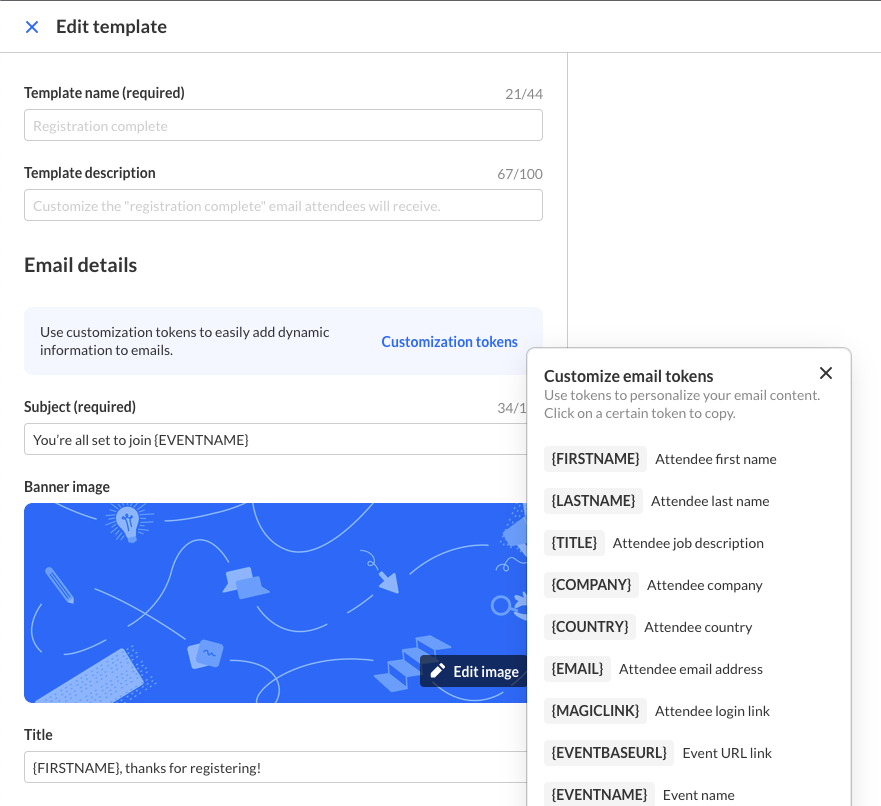Viewport: 881px width, 806px height.
Task: Click the 'Attendee job description' text
Action: pos(688,543)
